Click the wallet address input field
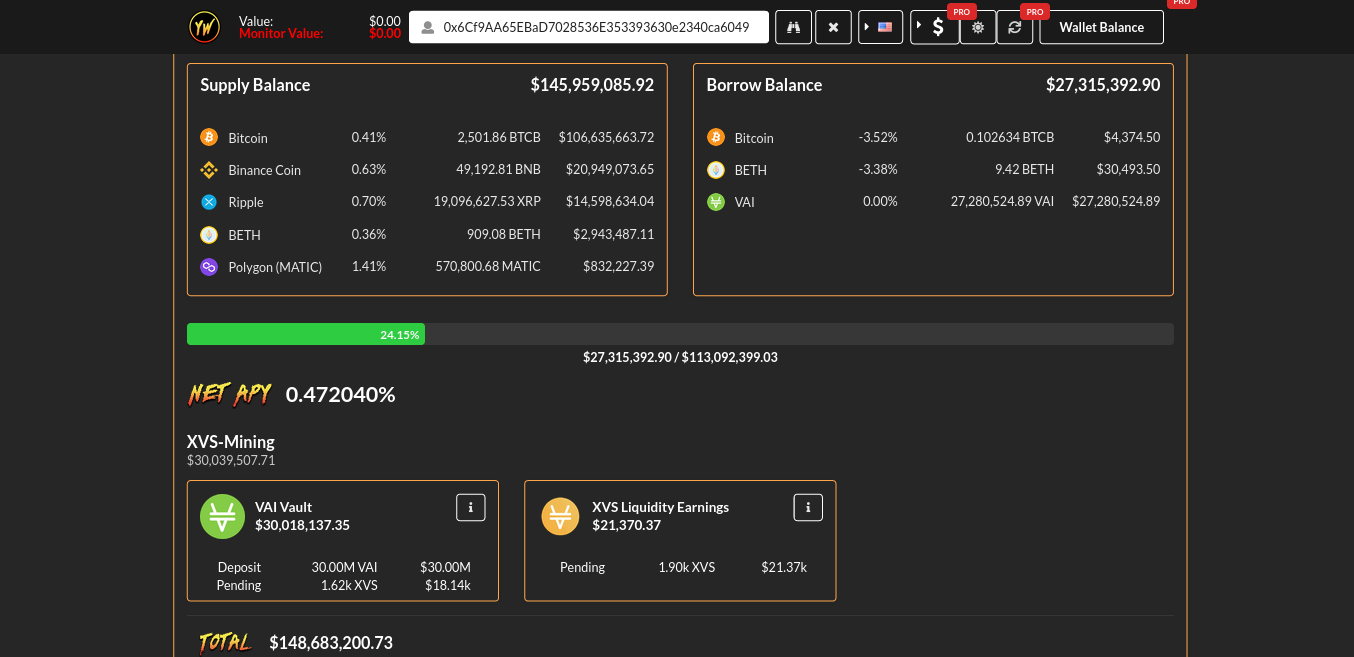This screenshot has height=657, width=1354. coord(589,27)
